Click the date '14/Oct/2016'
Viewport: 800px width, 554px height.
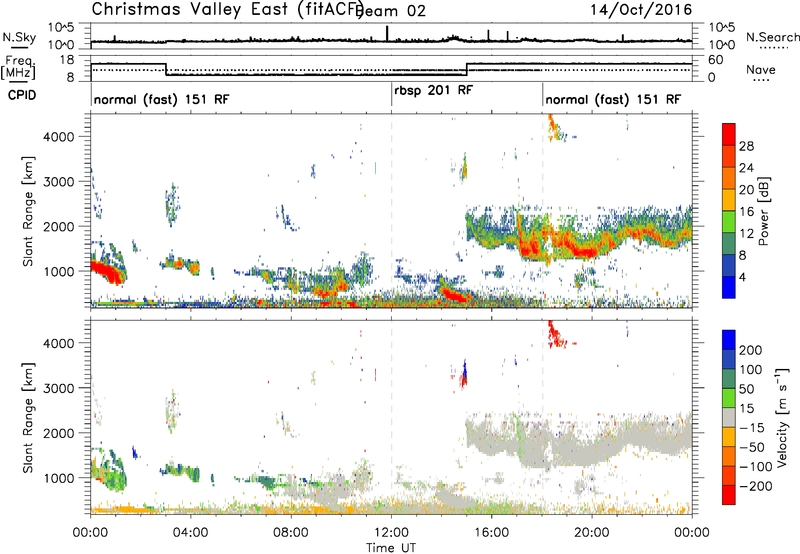[641, 10]
